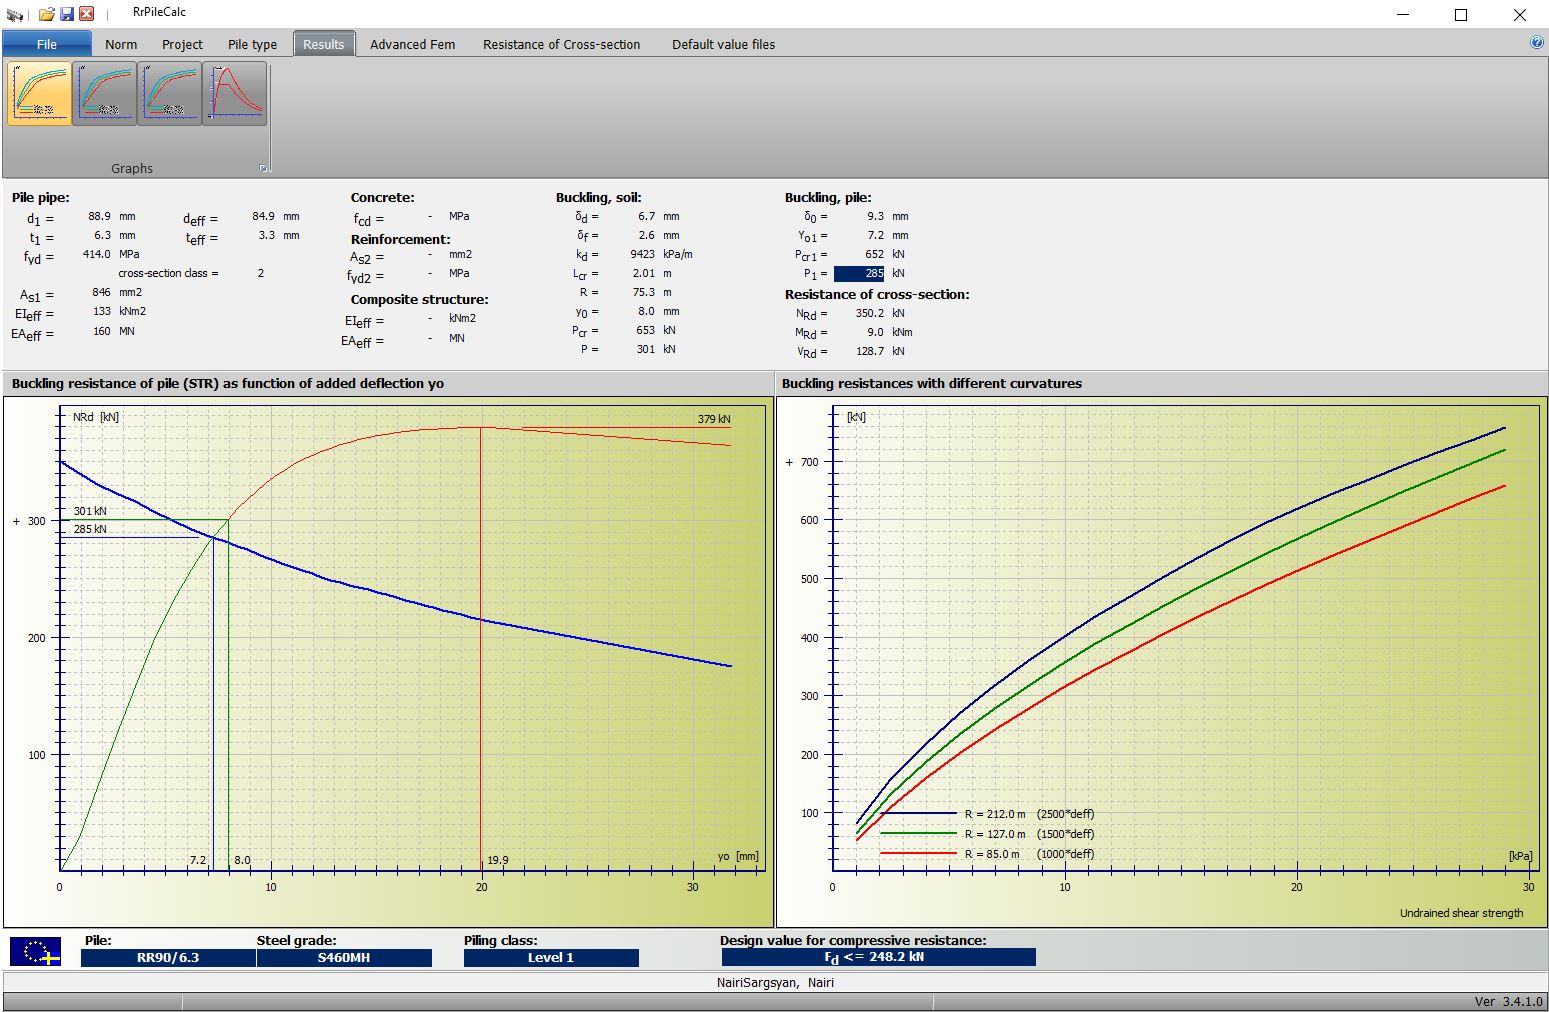Open the File menu

[x=47, y=44]
